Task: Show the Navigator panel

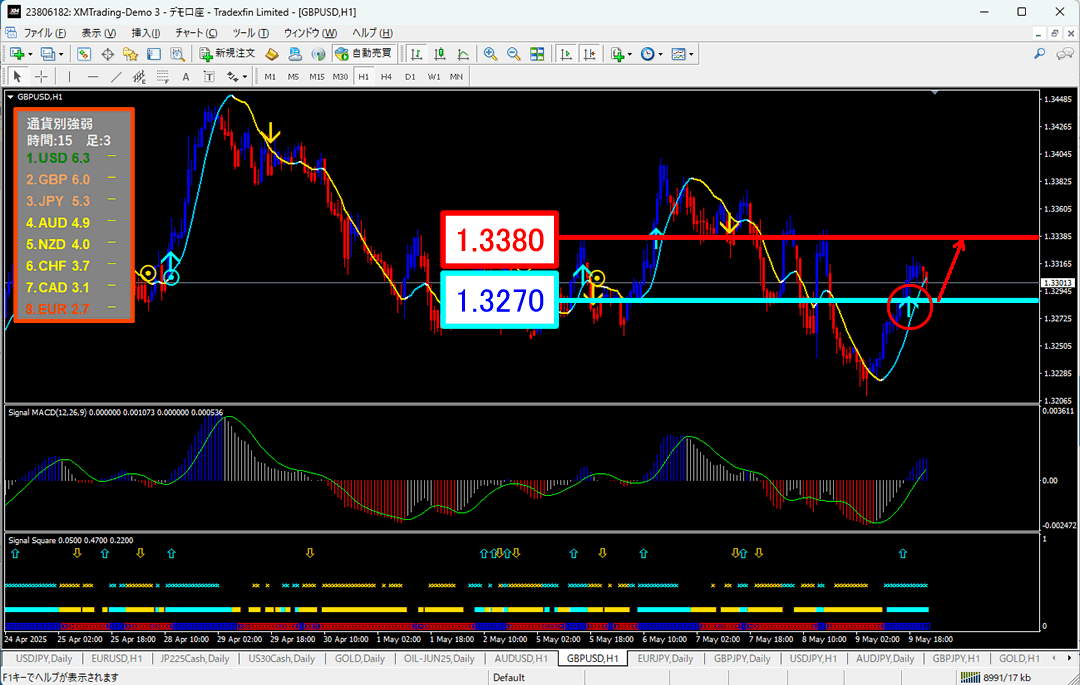Action: coord(130,54)
